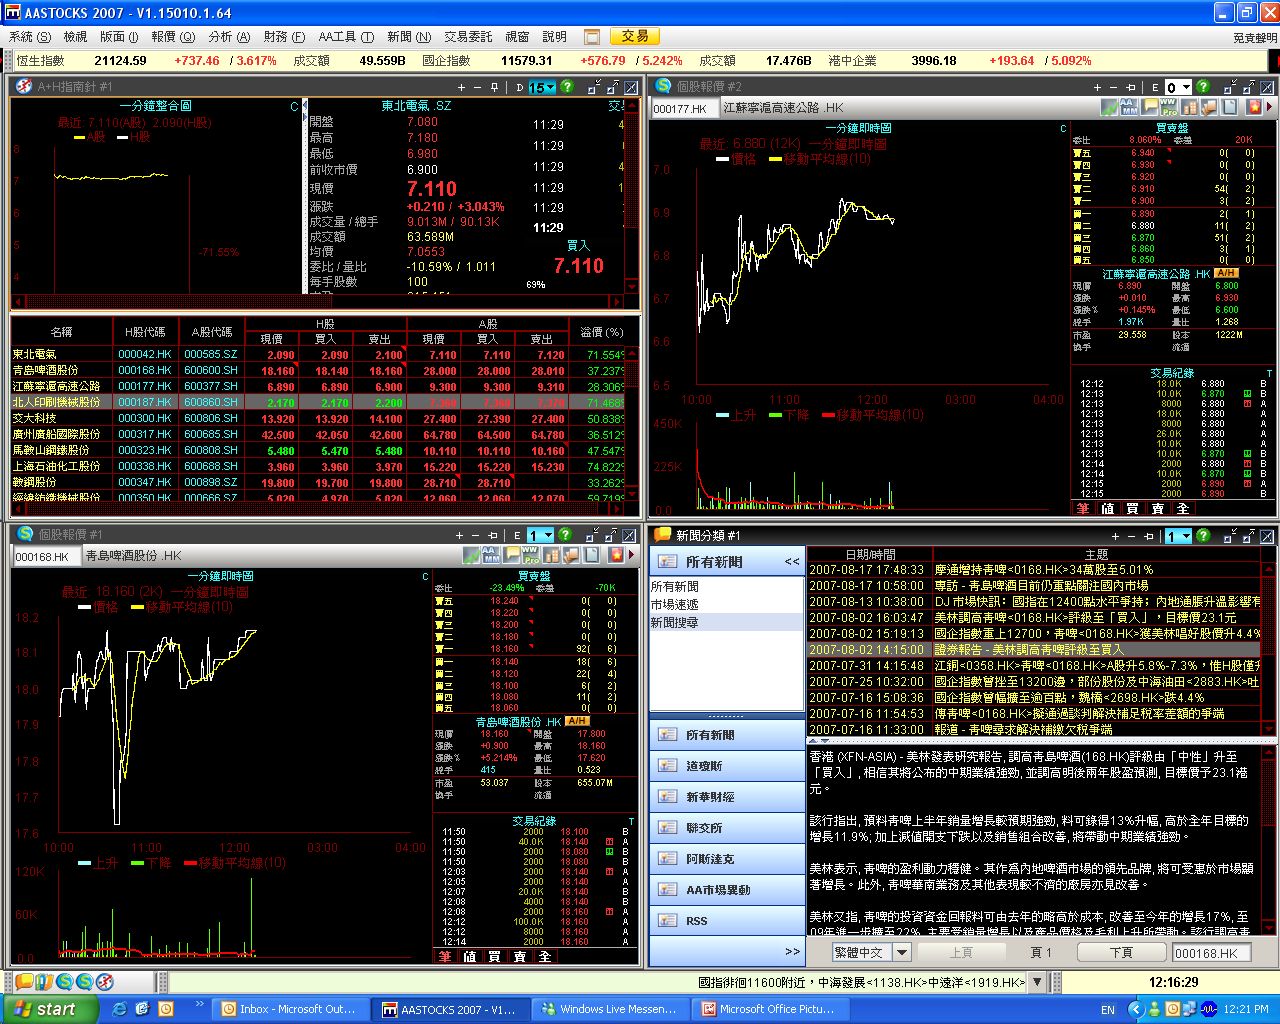
Task: Expand news sidebar buttons with >> arrow
Action: coord(792,952)
